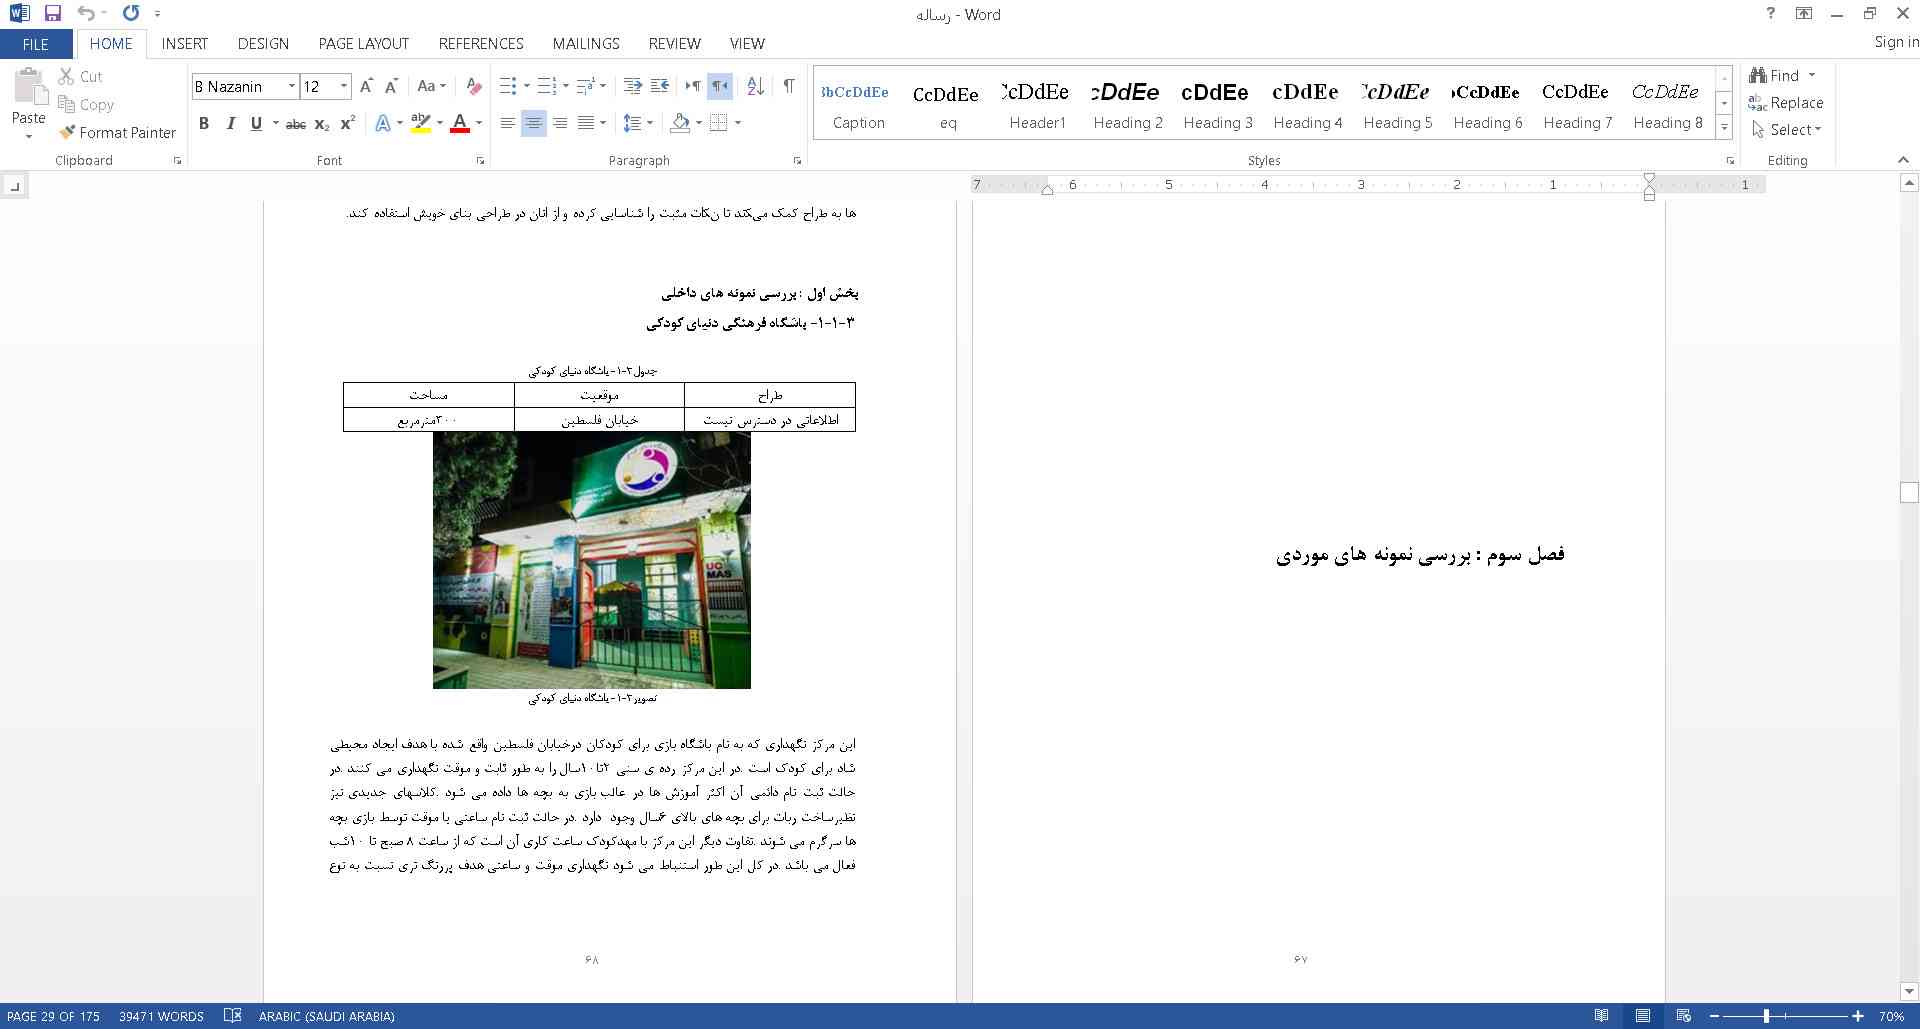Open Proofing errors status bar icon
Image resolution: width=1920 pixels, height=1029 pixels.
(233, 1015)
